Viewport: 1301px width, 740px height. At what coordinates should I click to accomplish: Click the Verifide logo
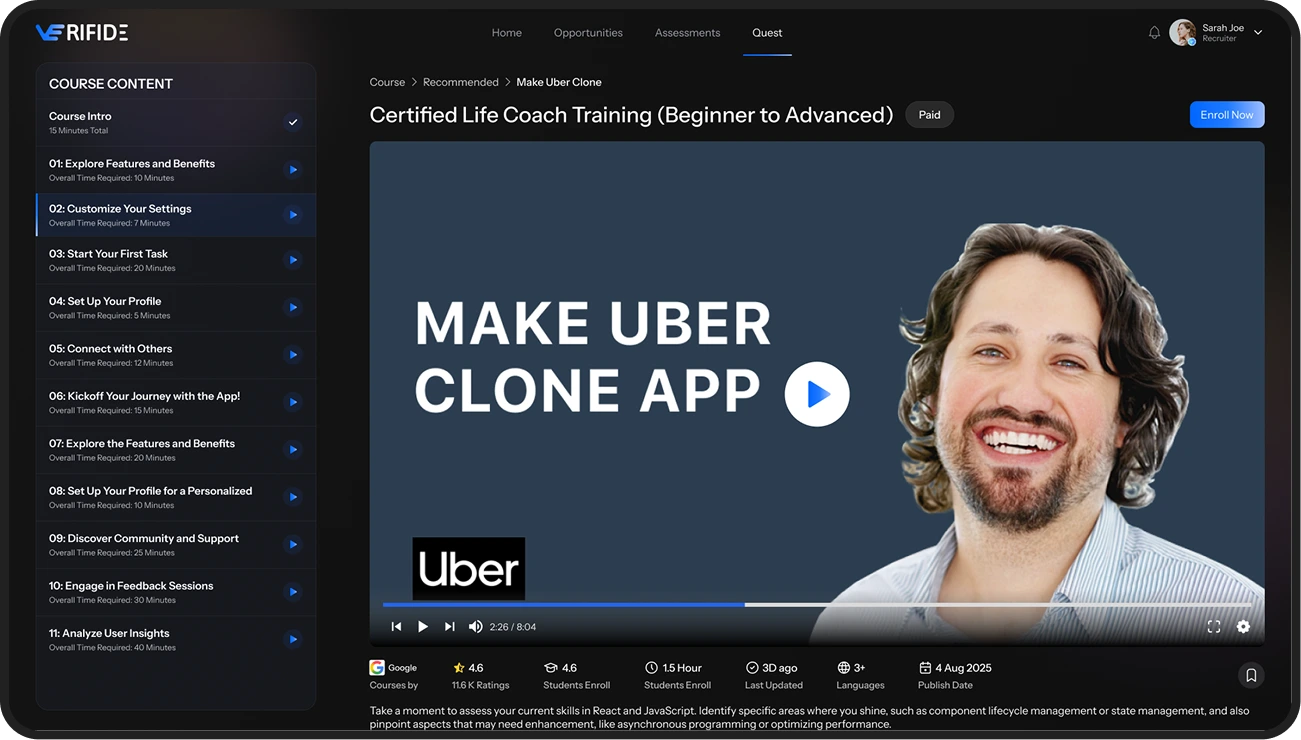pyautogui.click(x=82, y=33)
